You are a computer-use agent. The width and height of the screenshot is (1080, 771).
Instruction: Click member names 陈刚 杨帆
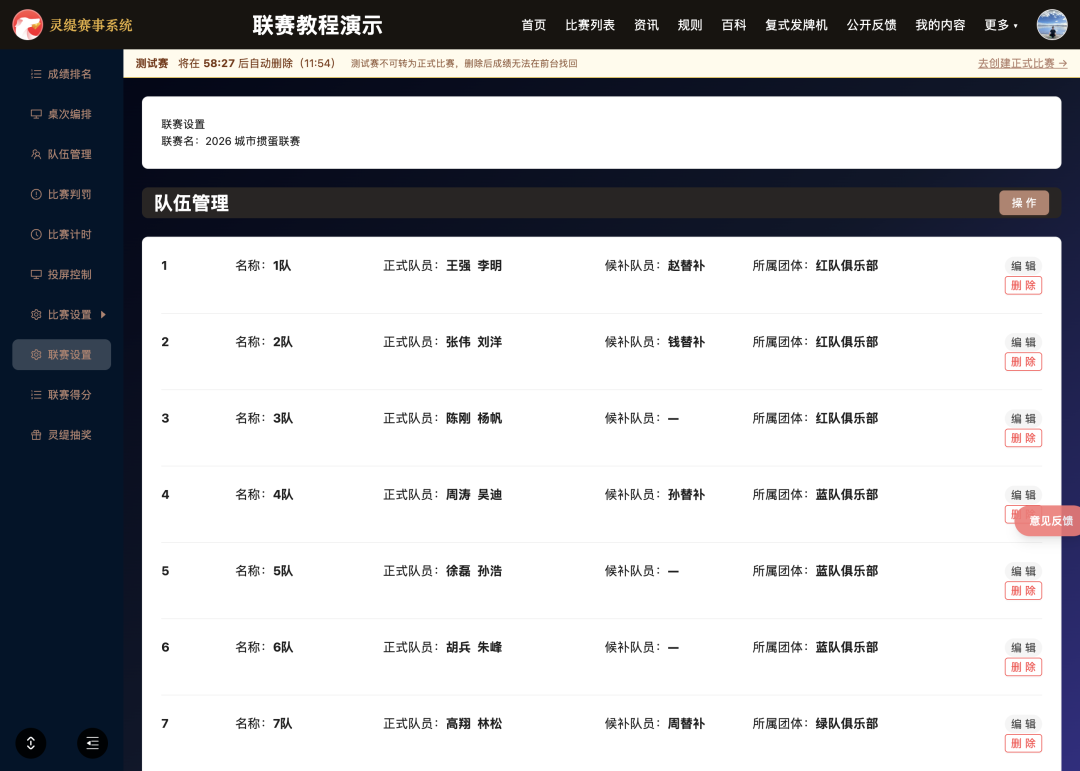pos(474,418)
